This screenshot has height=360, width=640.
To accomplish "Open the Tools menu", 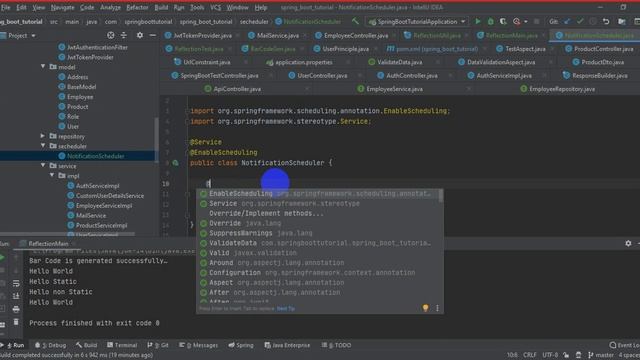I will tap(197, 7).
